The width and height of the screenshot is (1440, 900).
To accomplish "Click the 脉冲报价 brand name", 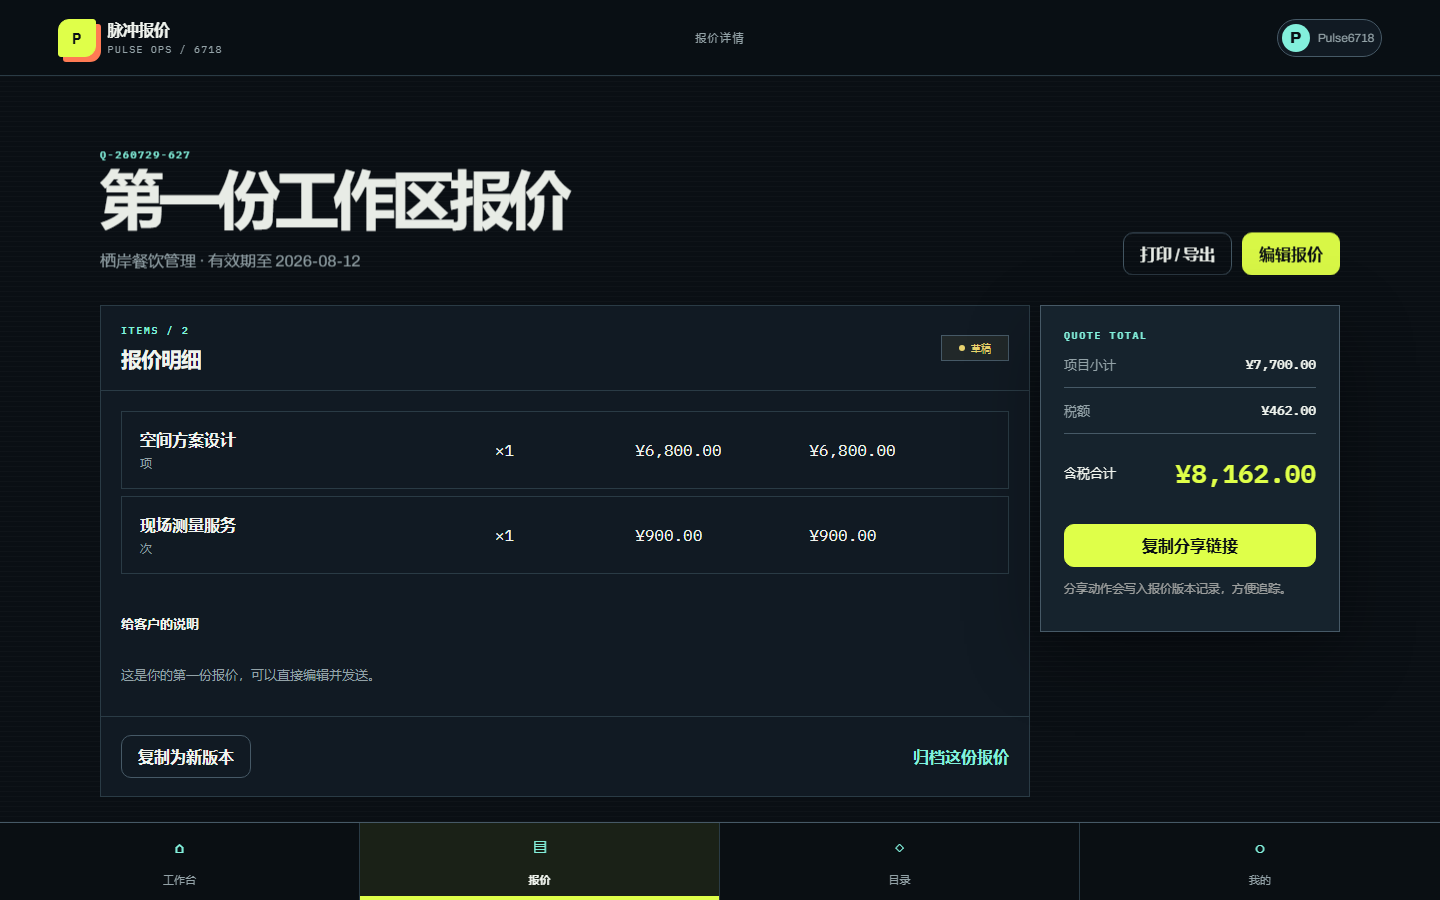I will tap(139, 30).
